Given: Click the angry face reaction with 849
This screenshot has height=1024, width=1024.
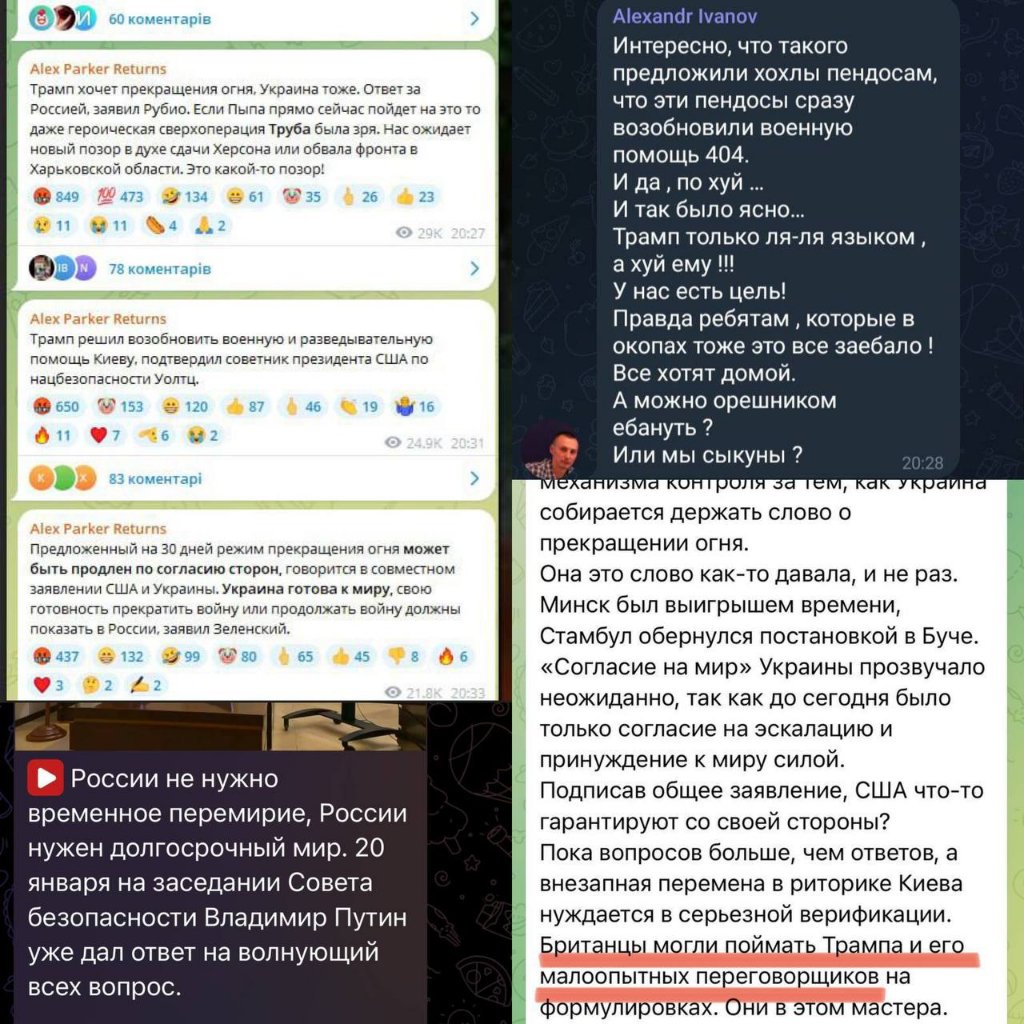Looking at the screenshot, I should coord(56,197).
